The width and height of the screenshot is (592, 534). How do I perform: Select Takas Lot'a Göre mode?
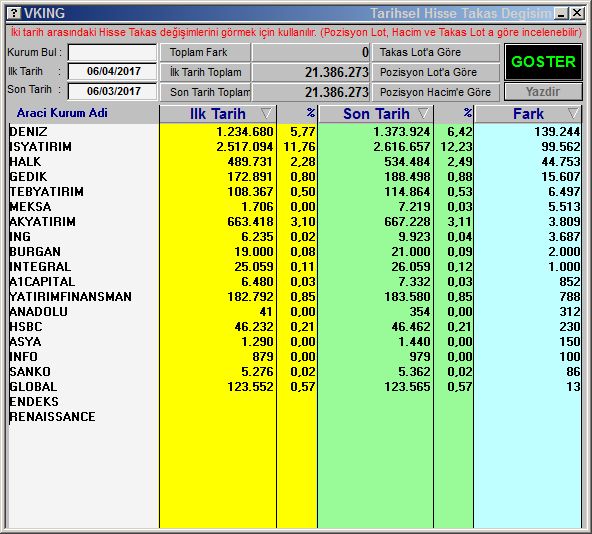pyautogui.click(x=436, y=52)
